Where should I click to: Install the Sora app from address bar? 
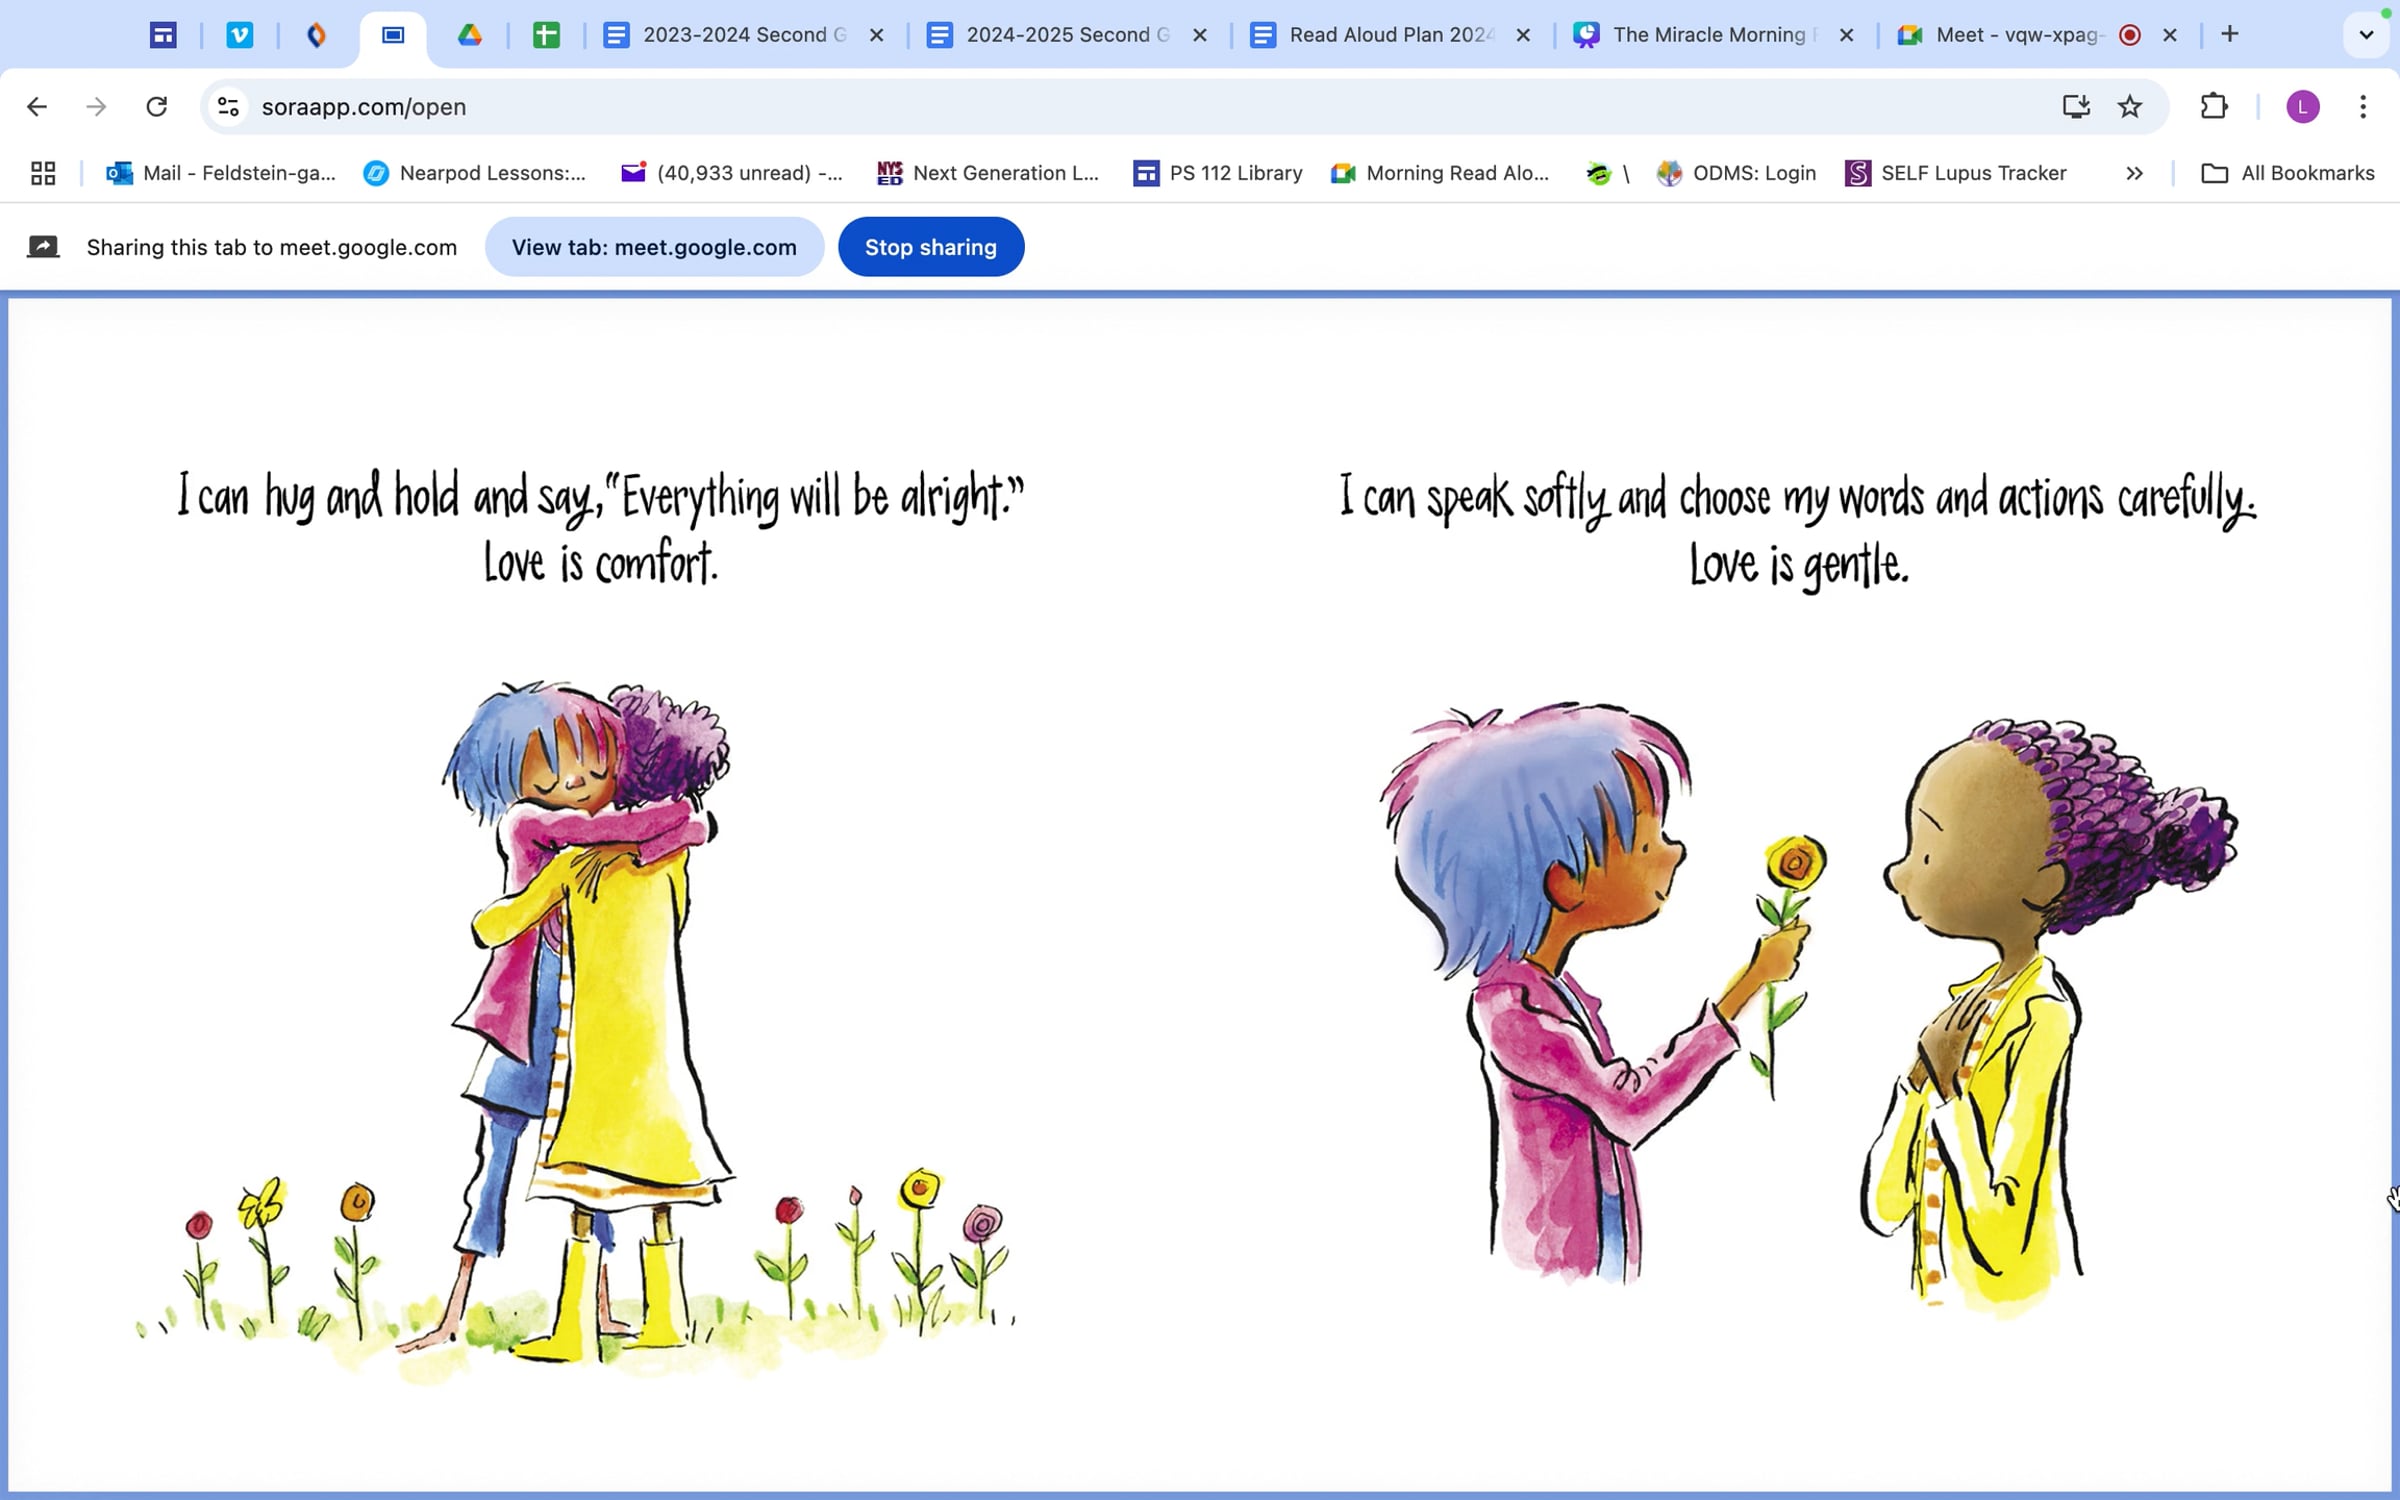[2076, 107]
